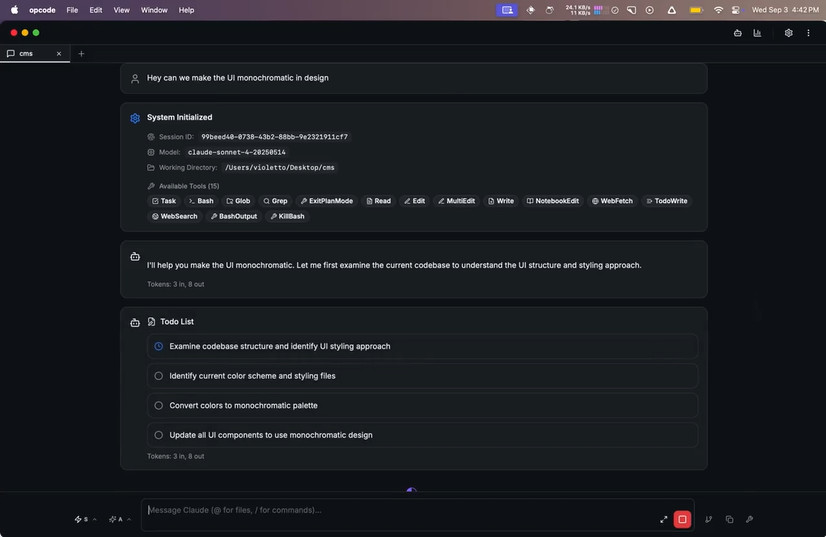Click the Available Tools (15) label
826x537 pixels.
pos(189,186)
